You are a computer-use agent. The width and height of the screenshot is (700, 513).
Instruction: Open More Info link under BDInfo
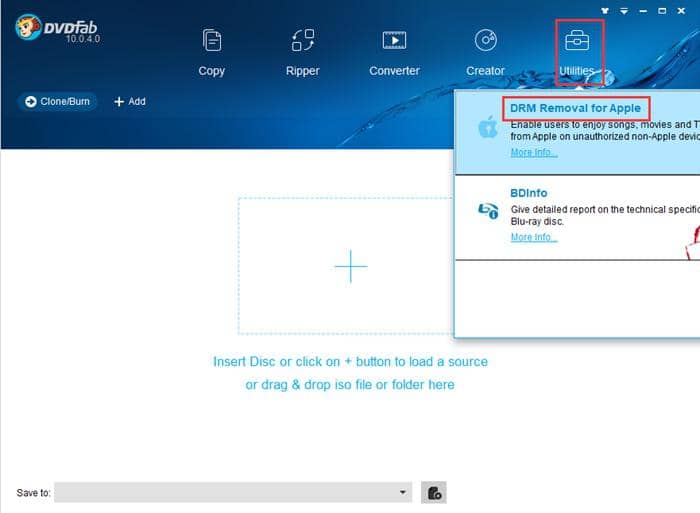(x=533, y=237)
